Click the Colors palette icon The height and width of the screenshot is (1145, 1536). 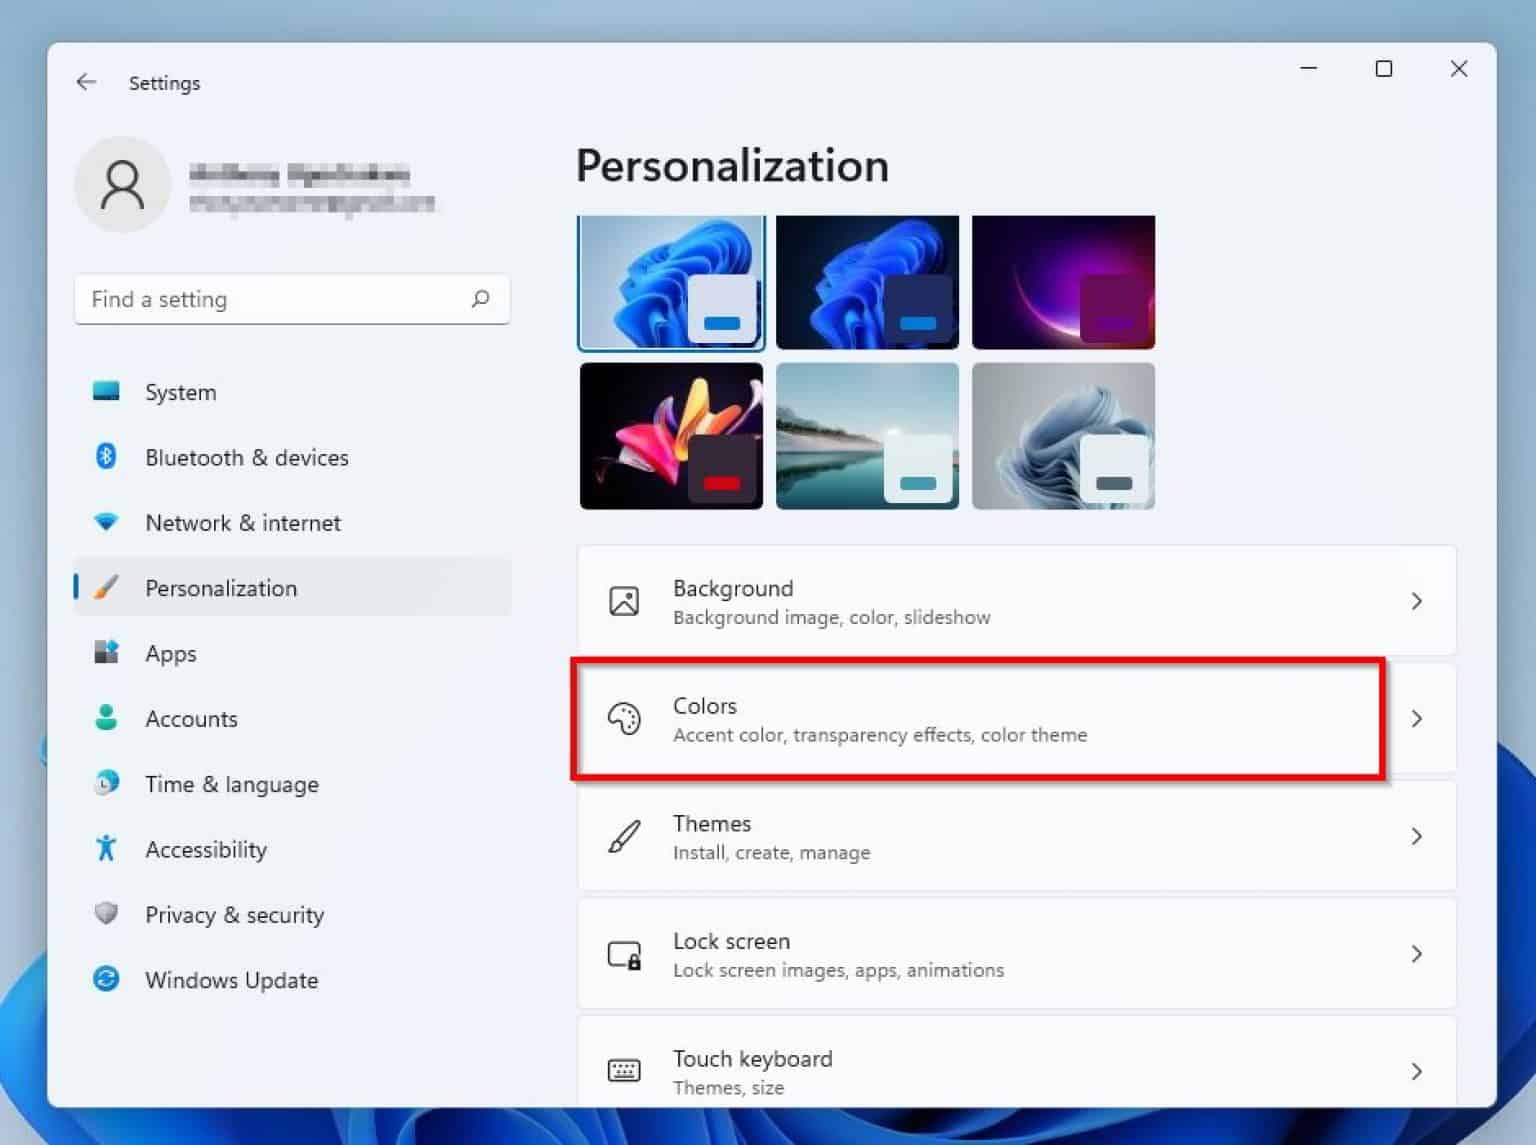coord(624,718)
